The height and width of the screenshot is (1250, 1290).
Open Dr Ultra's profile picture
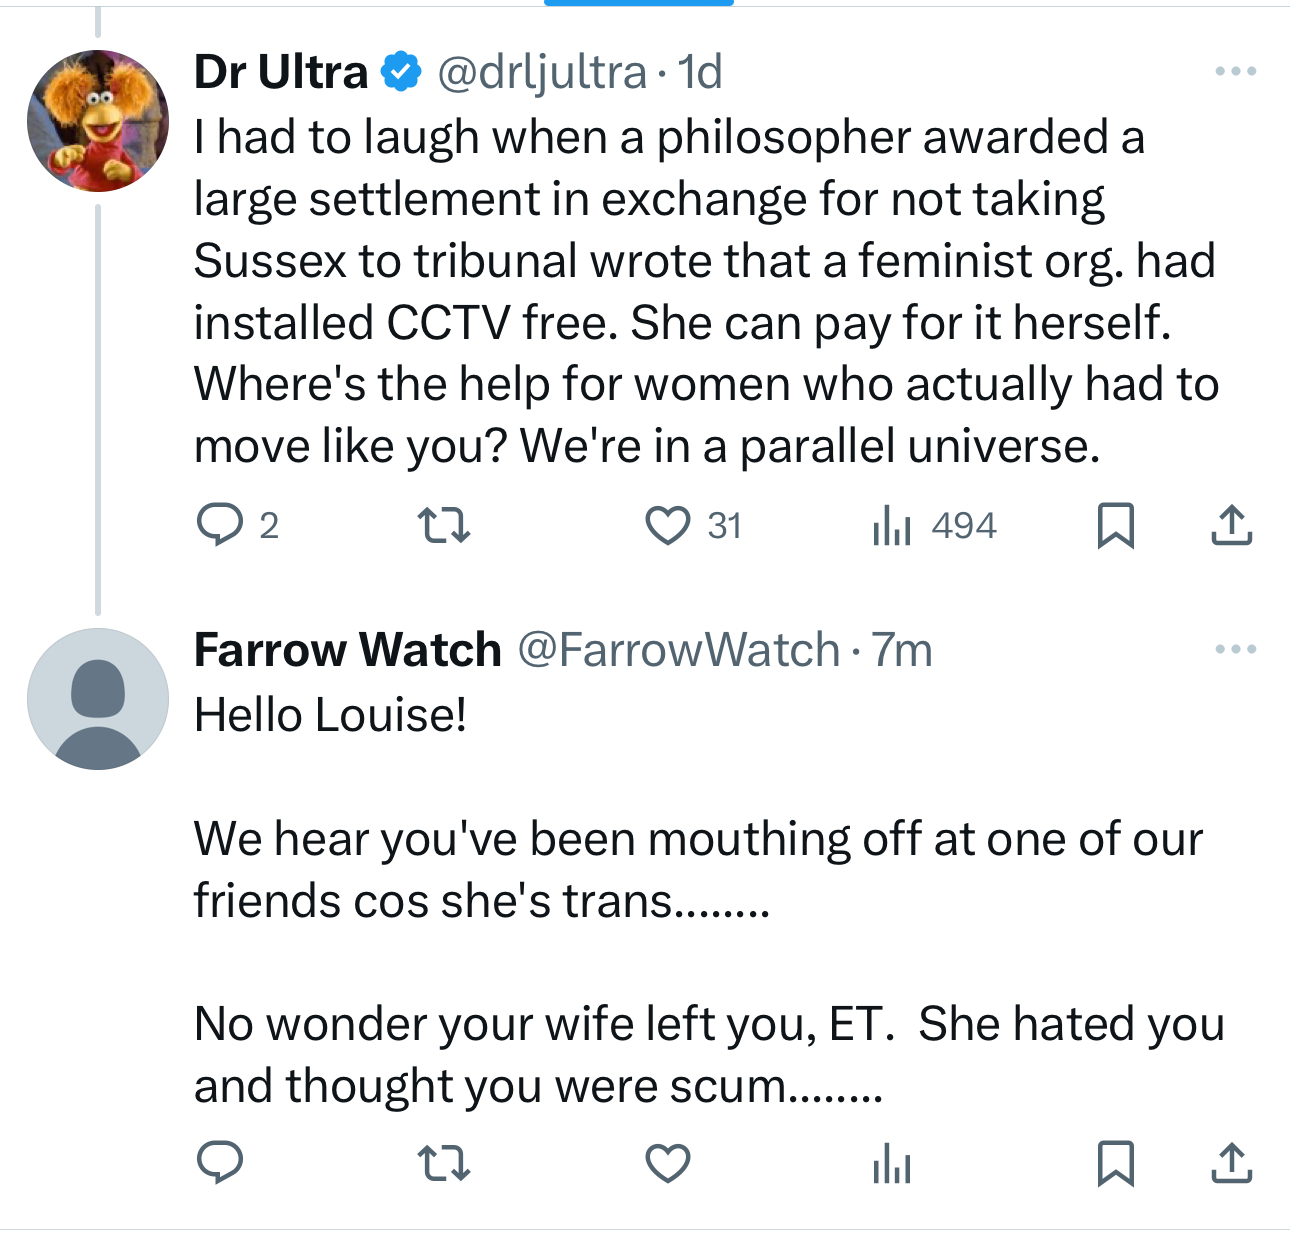pos(98,120)
